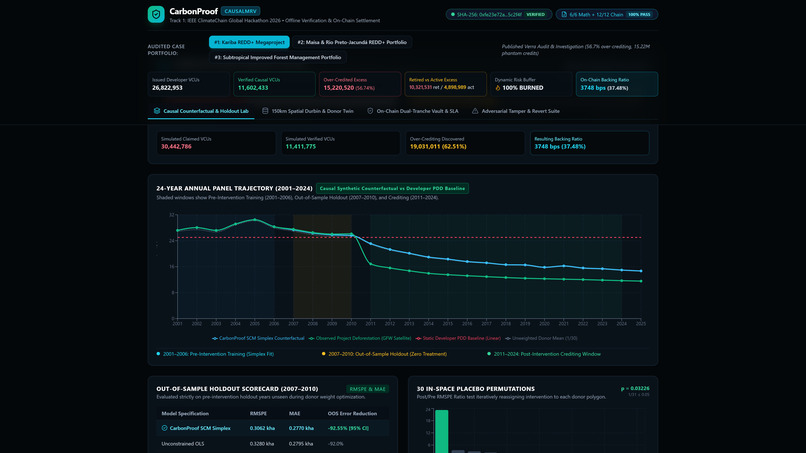Click the 2007–2010 Out-of-Sample Holdout legend
The width and height of the screenshot is (806, 453).
click(384, 354)
